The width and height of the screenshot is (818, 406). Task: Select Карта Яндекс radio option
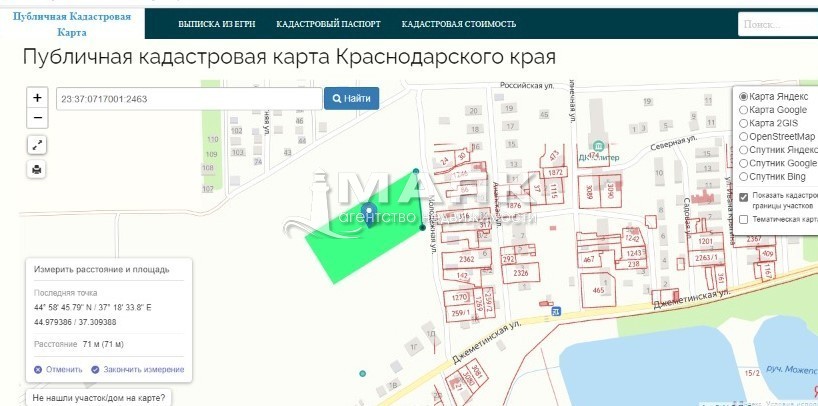click(x=743, y=96)
